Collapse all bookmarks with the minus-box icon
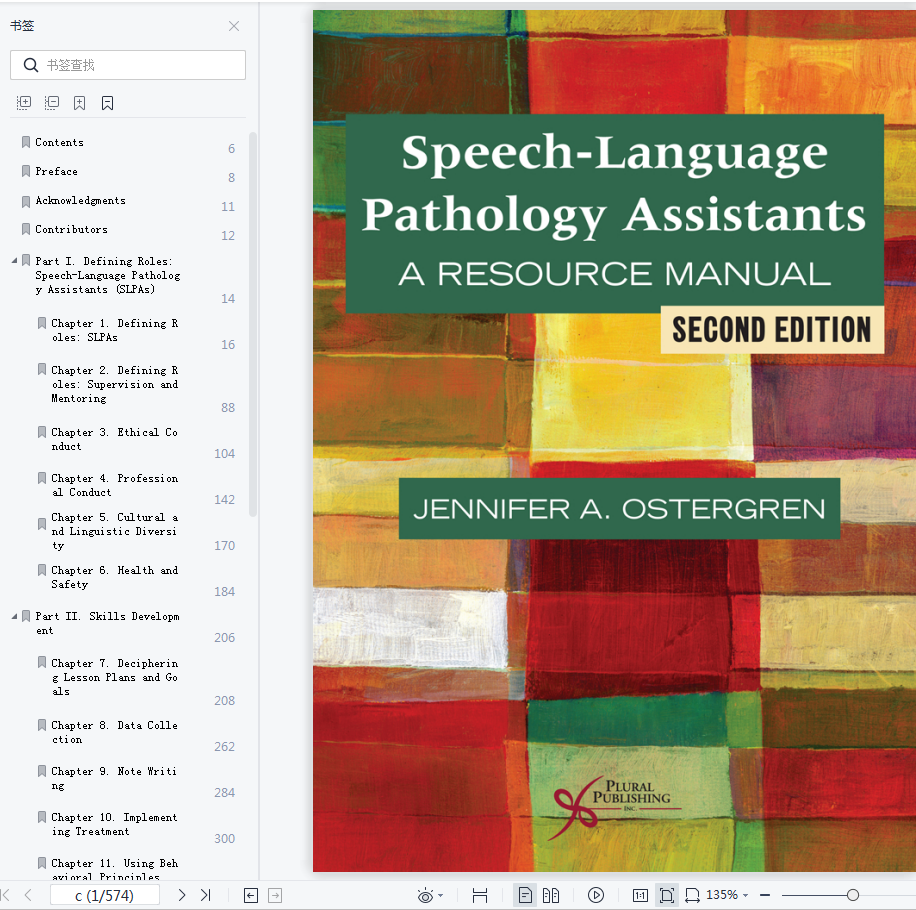The width and height of the screenshot is (916, 910). 52,103
